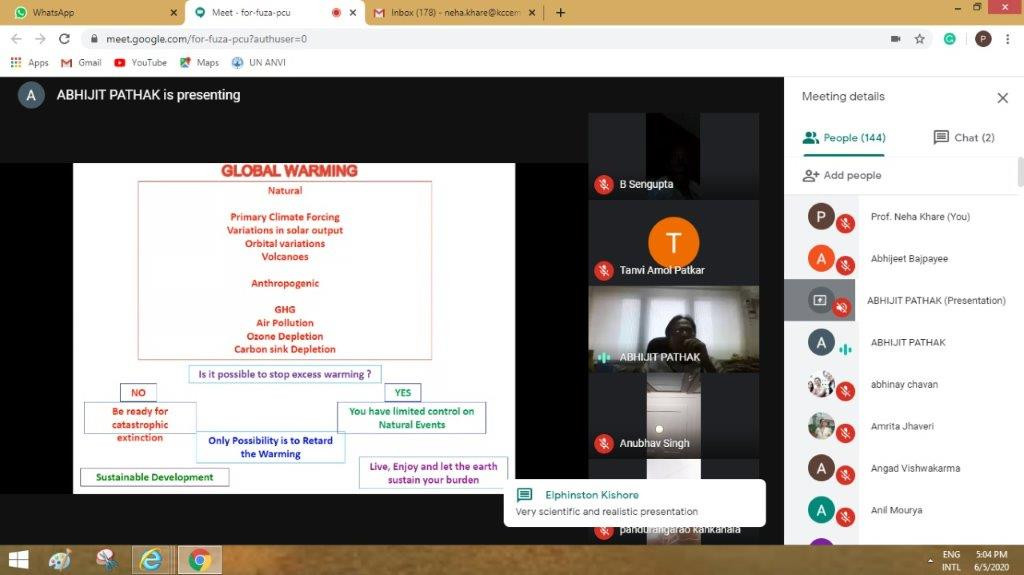Click camera indicator icon in address bar

(895, 39)
